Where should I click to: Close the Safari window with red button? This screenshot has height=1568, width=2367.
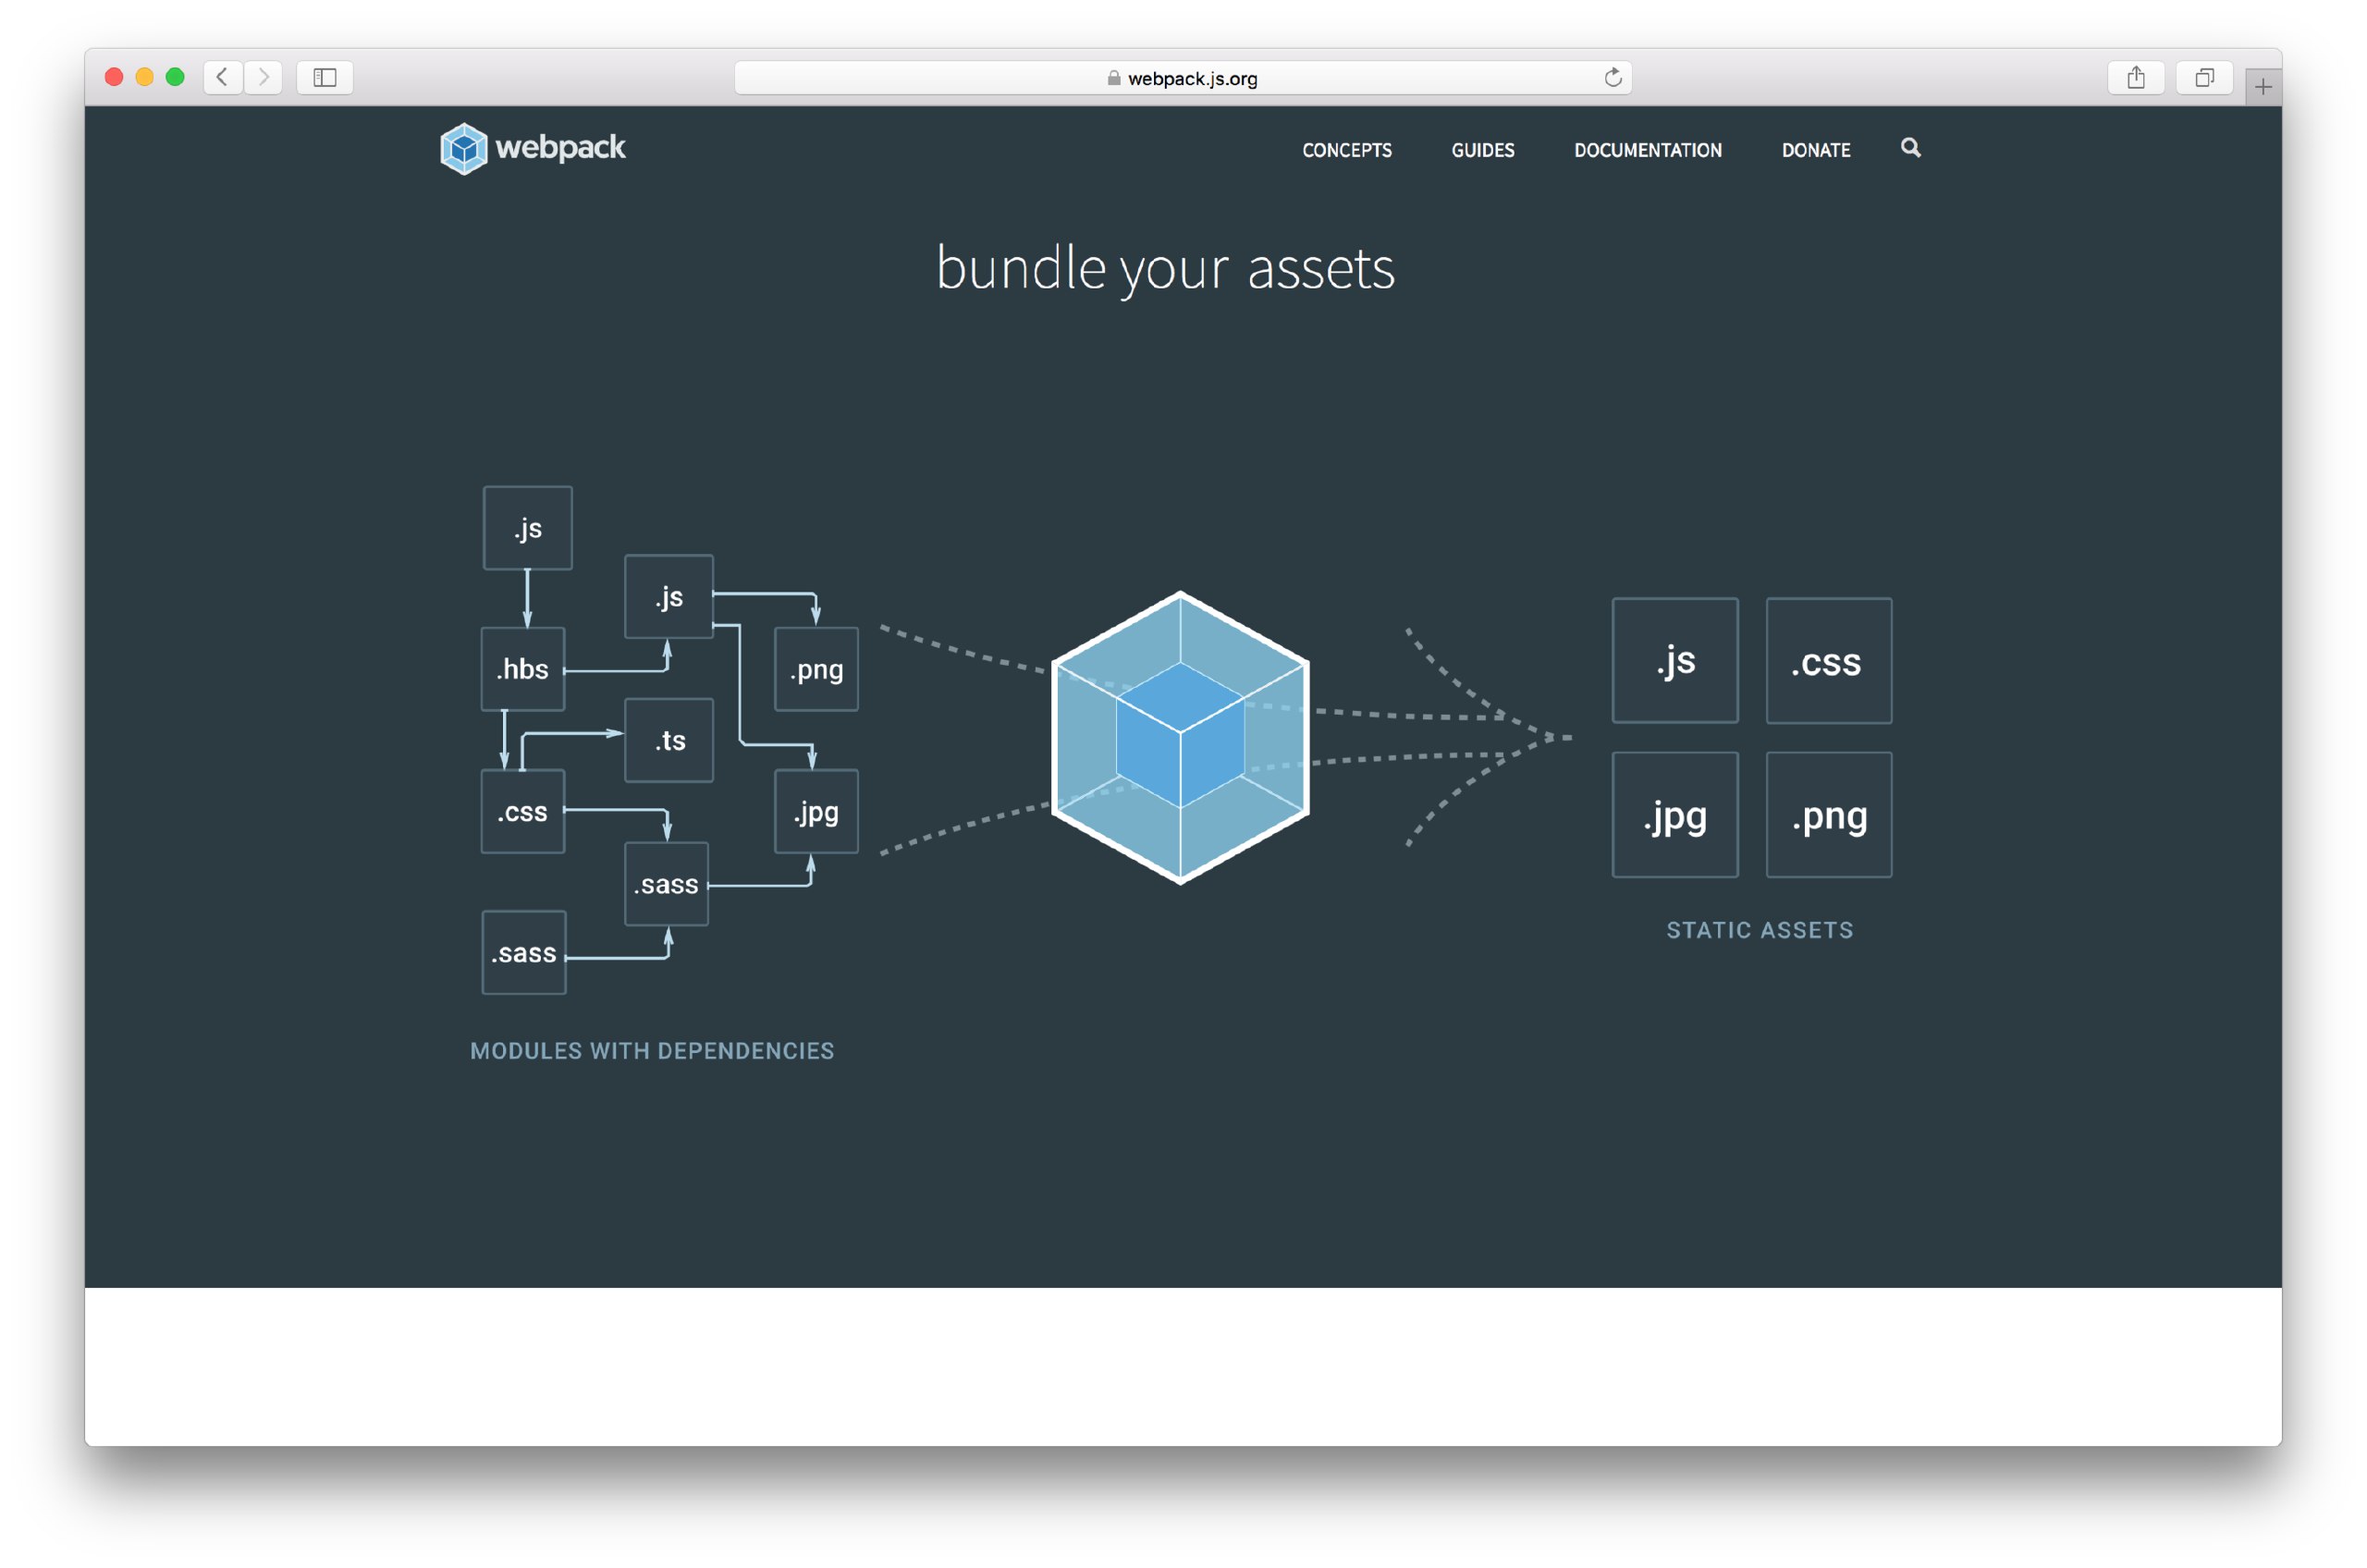tap(114, 77)
